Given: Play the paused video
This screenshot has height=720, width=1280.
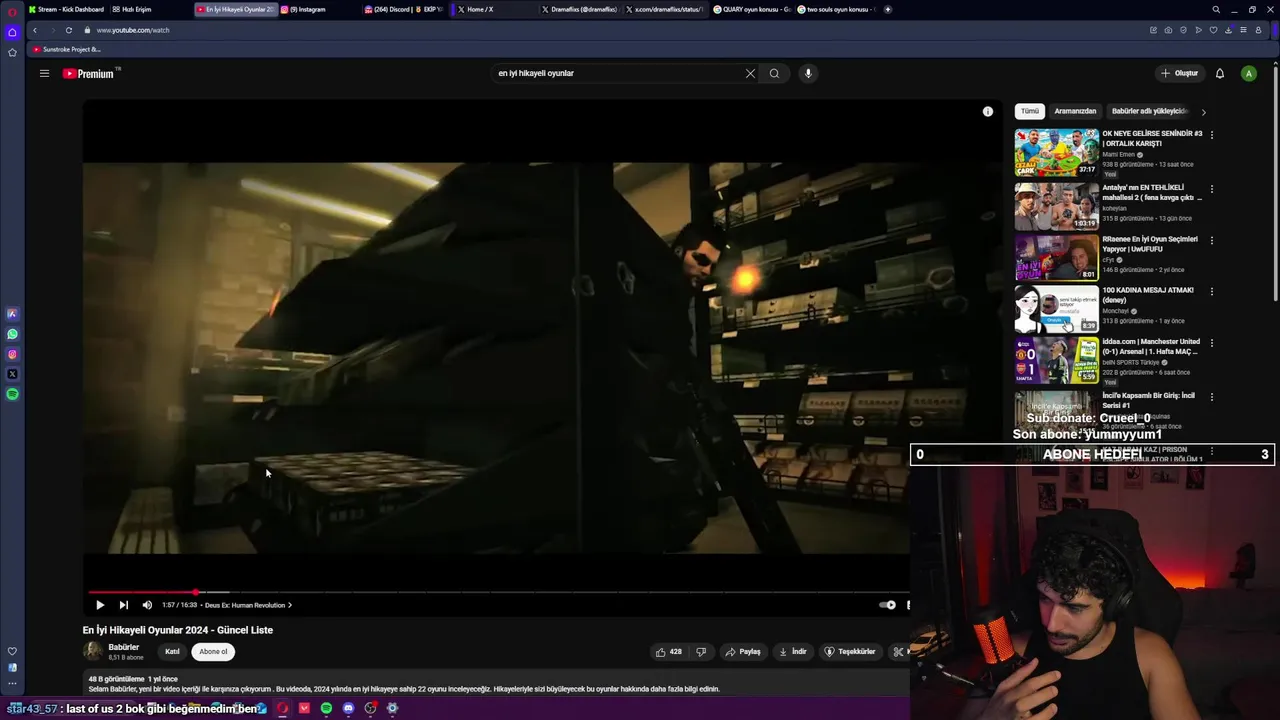Looking at the screenshot, I should 100,605.
